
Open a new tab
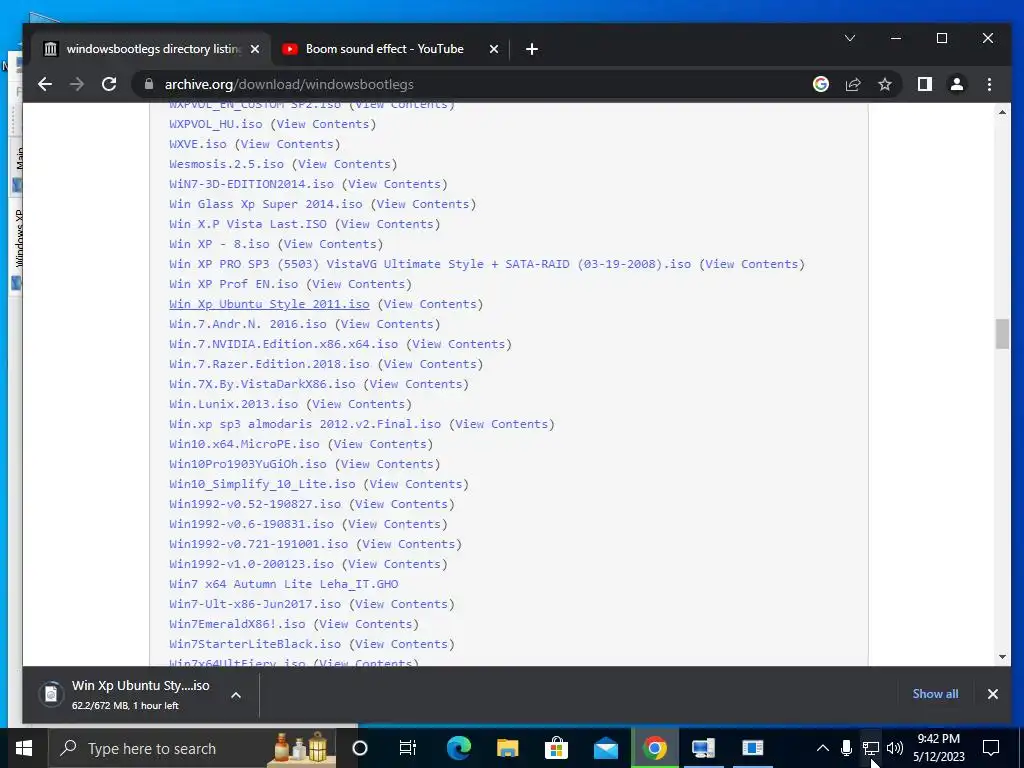pos(532,49)
